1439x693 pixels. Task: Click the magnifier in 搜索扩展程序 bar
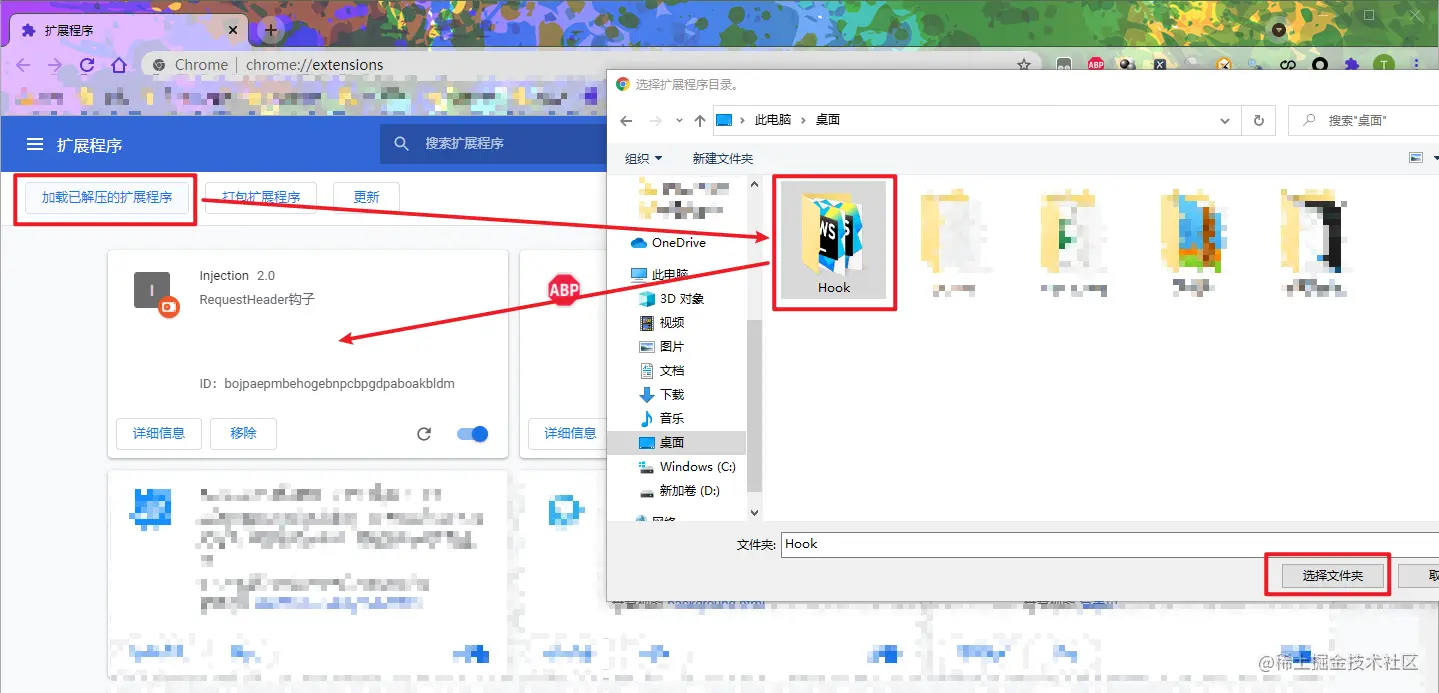402,144
